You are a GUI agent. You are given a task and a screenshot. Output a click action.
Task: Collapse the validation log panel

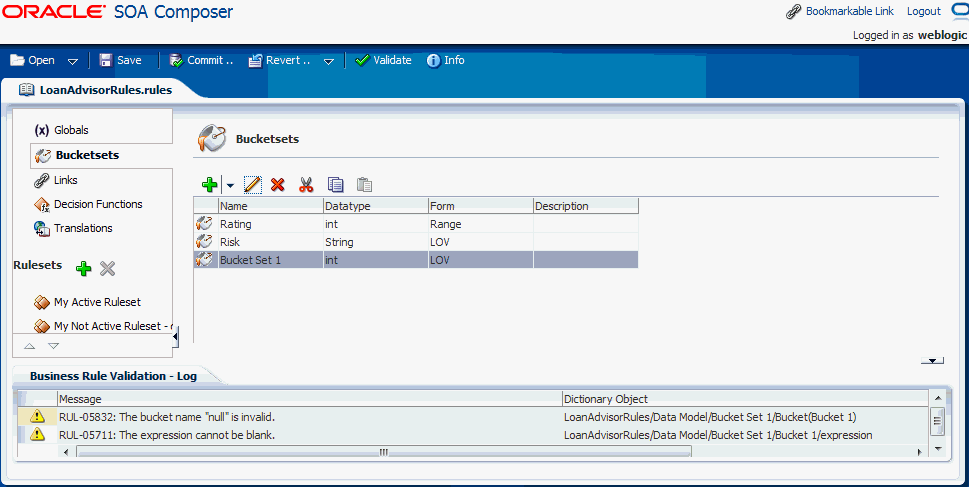click(x=932, y=360)
